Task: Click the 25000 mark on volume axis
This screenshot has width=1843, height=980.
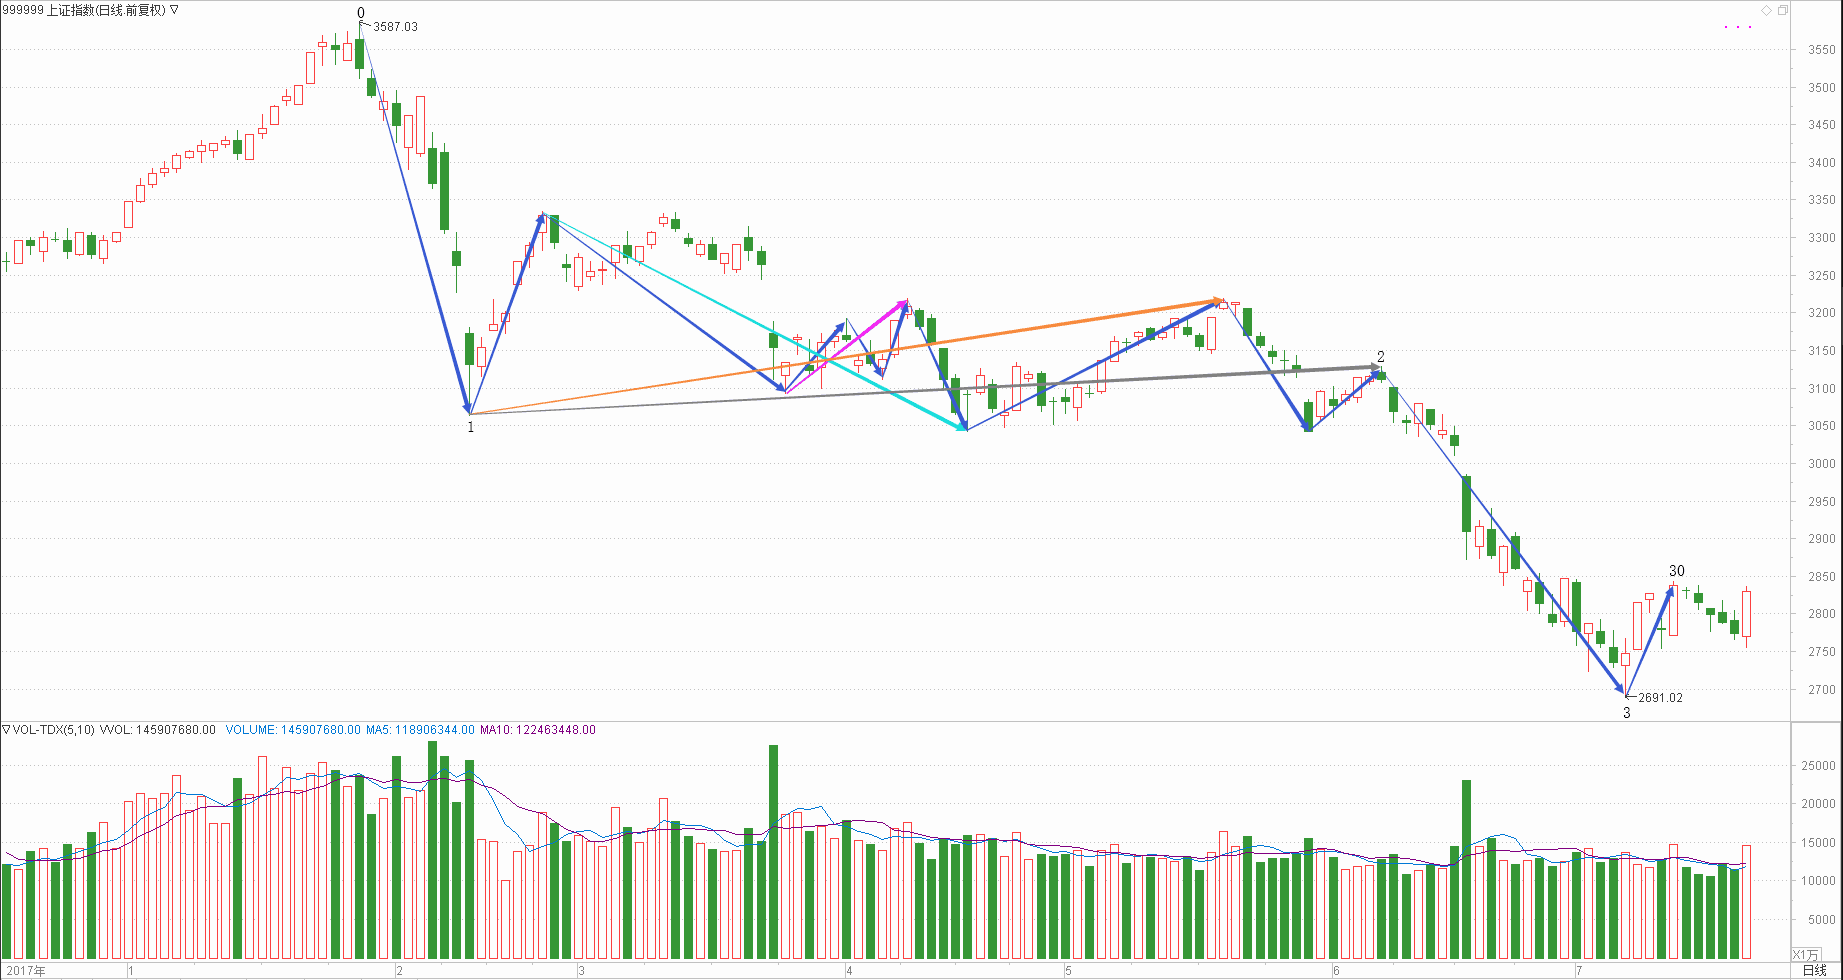Action: pos(1818,766)
